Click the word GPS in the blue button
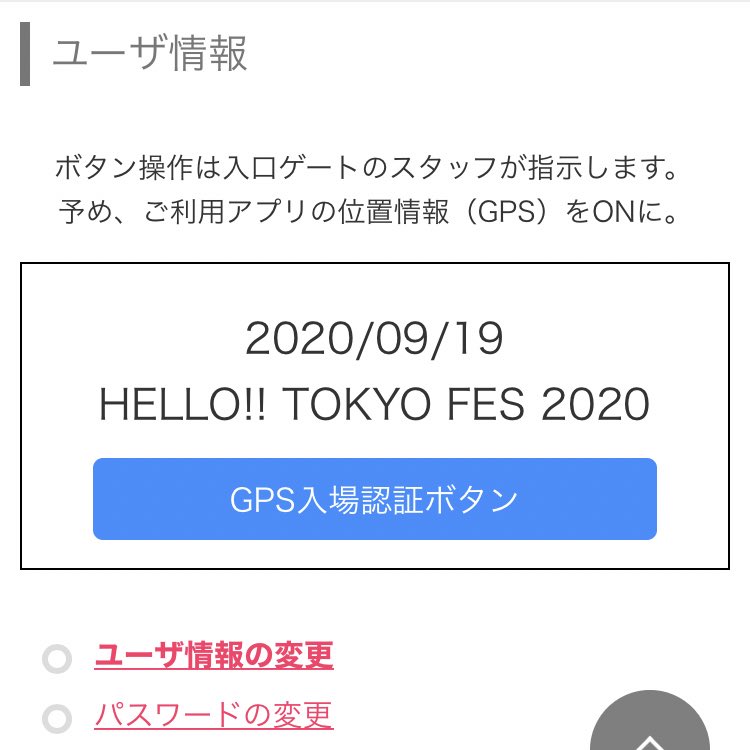This screenshot has width=750, height=750. tap(263, 500)
